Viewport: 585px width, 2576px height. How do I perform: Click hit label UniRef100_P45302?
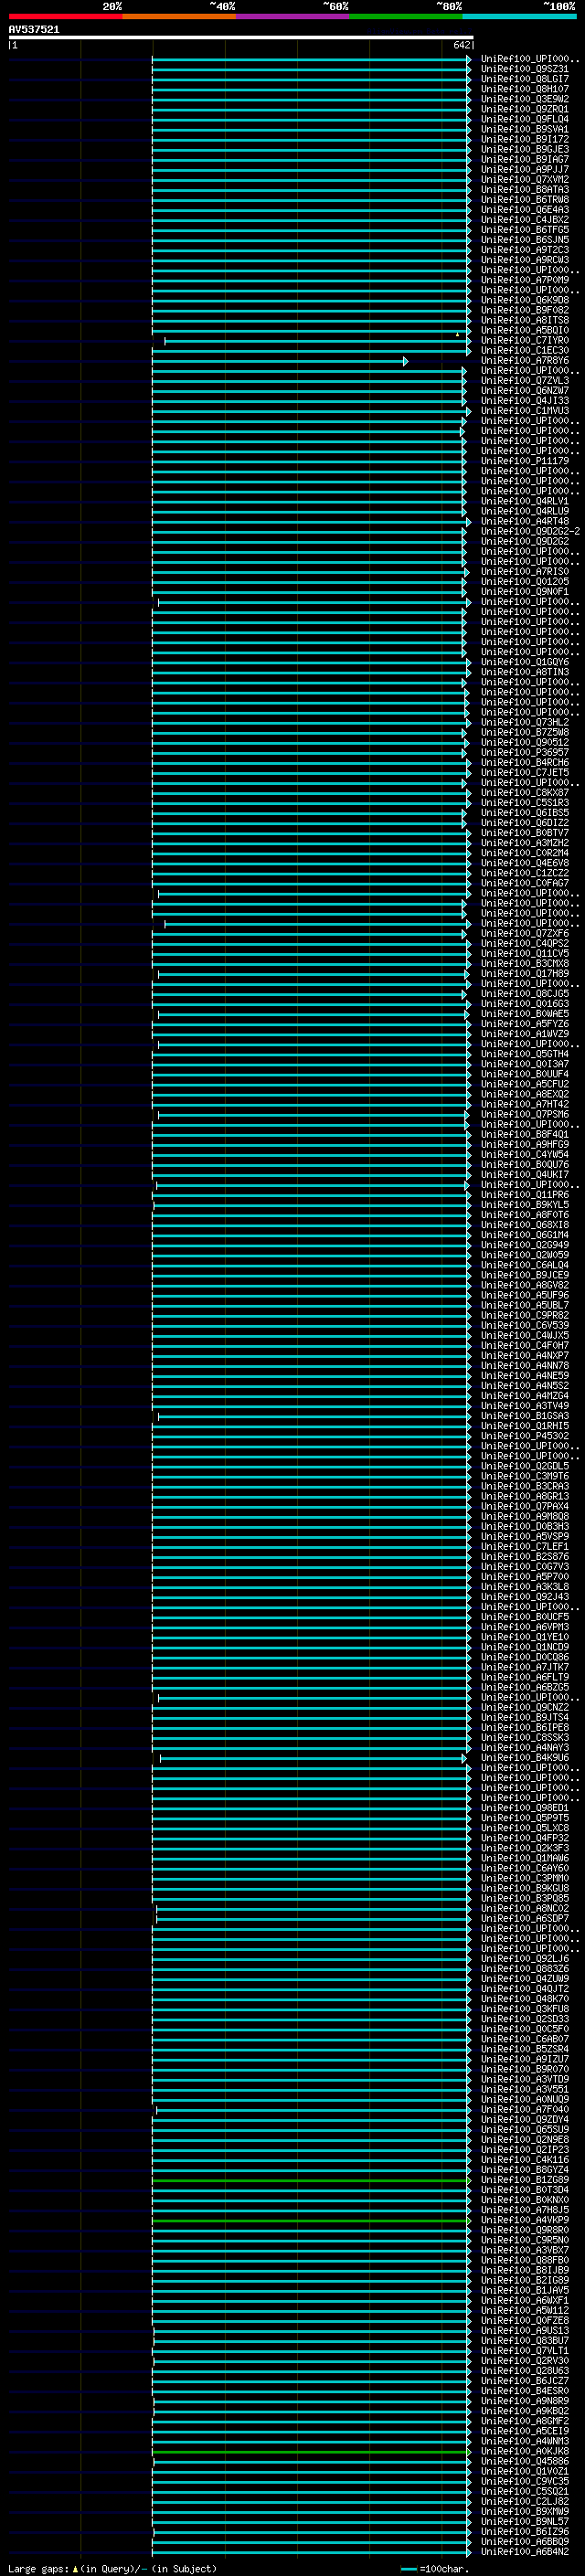[x=524, y=1435]
